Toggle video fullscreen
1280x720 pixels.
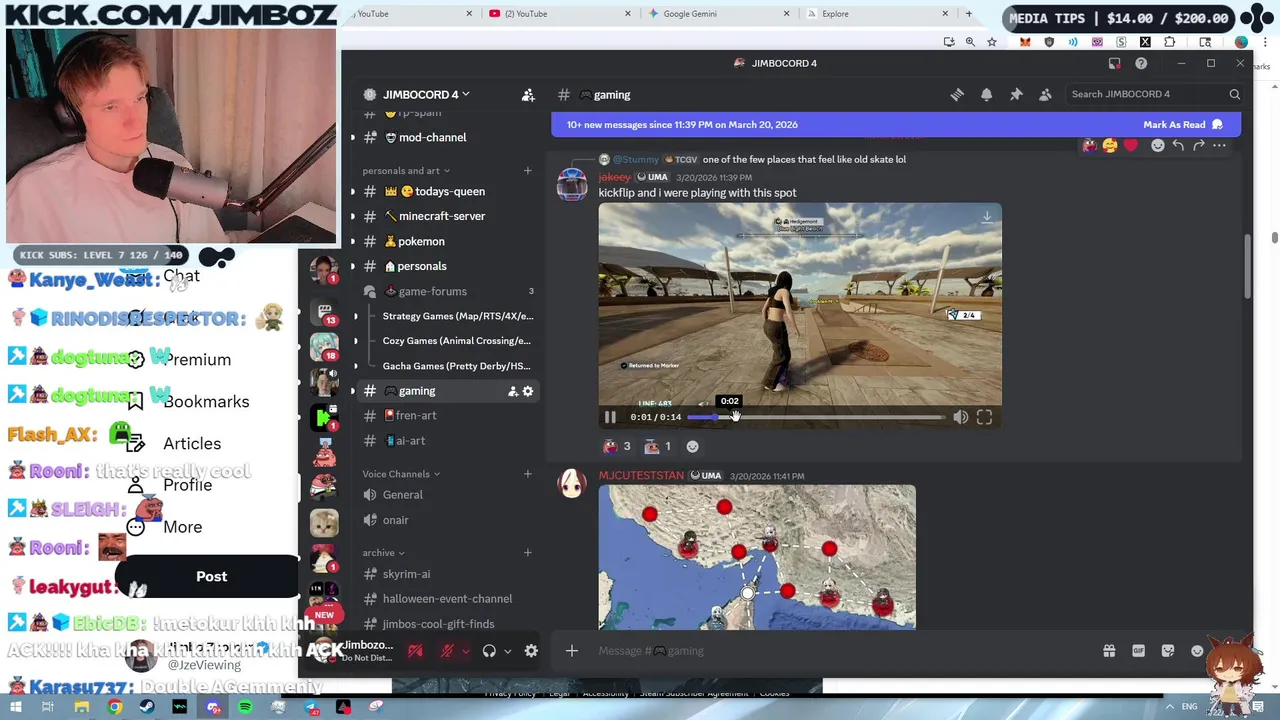[x=984, y=417]
